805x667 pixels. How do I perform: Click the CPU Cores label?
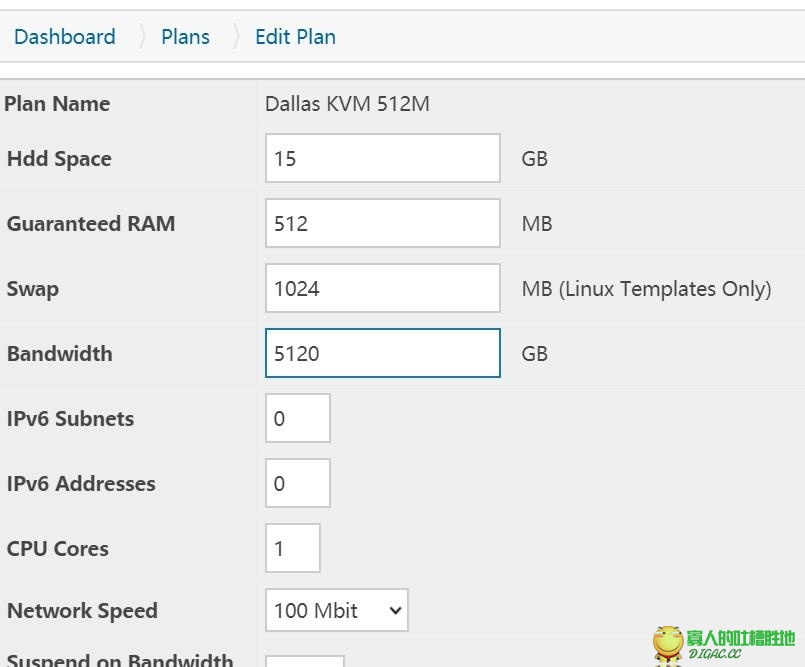pyautogui.click(x=58, y=548)
